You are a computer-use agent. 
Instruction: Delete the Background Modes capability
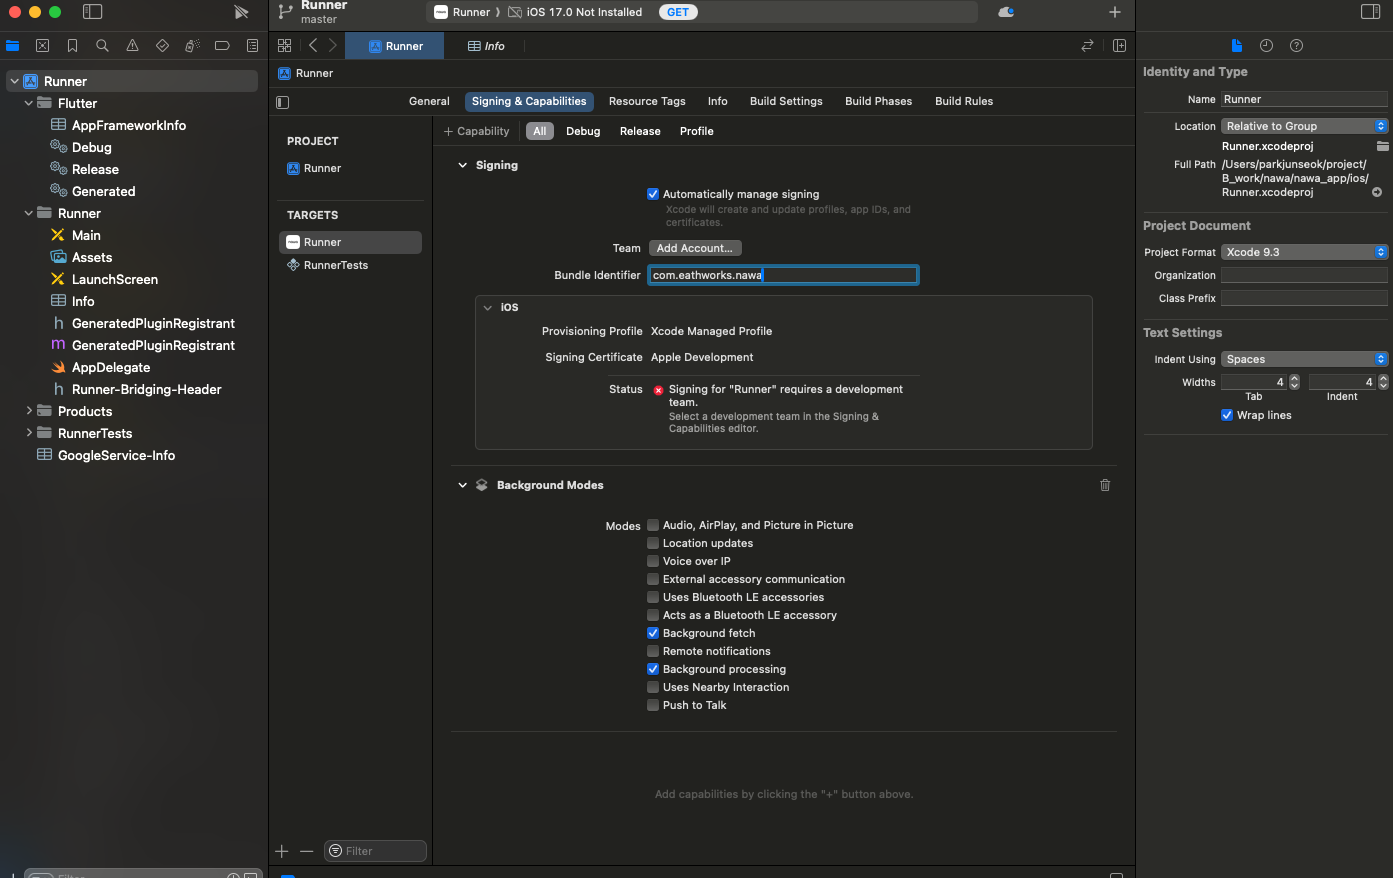tap(1105, 485)
